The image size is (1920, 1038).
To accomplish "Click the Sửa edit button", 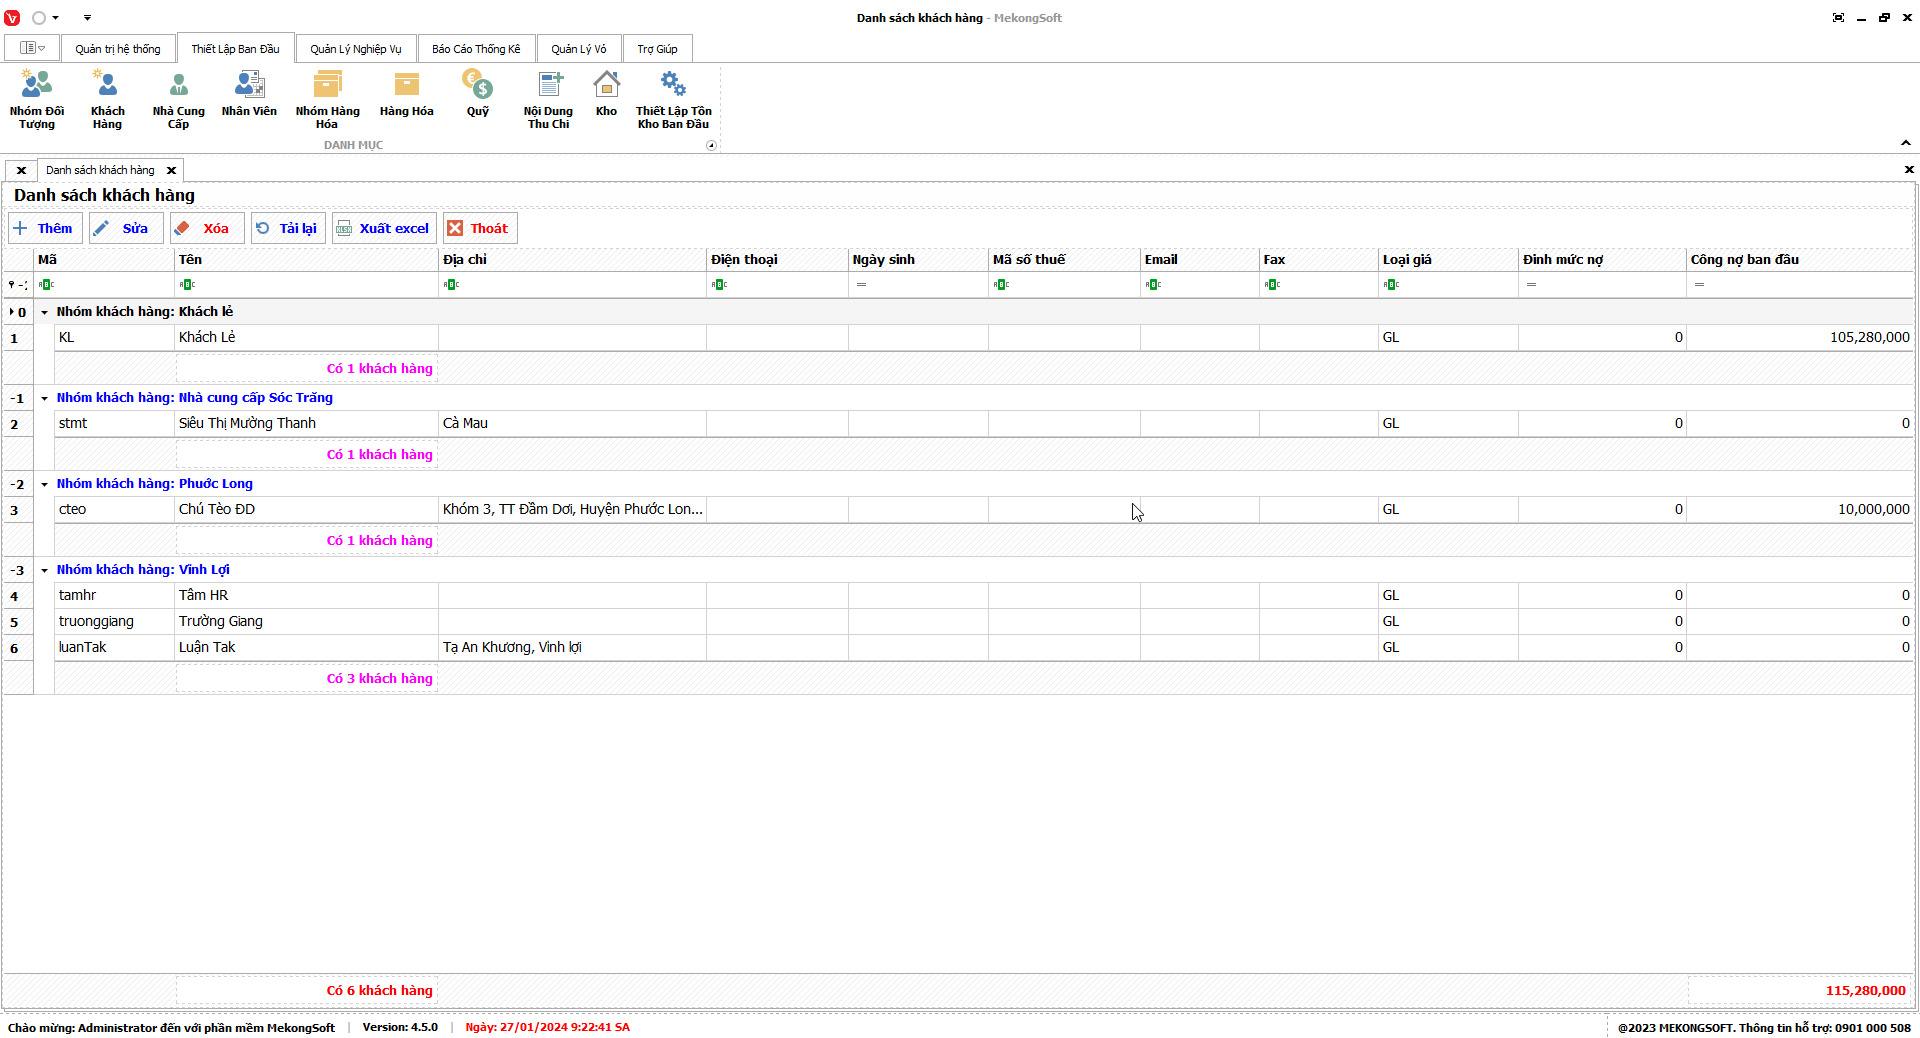I will 126,228.
